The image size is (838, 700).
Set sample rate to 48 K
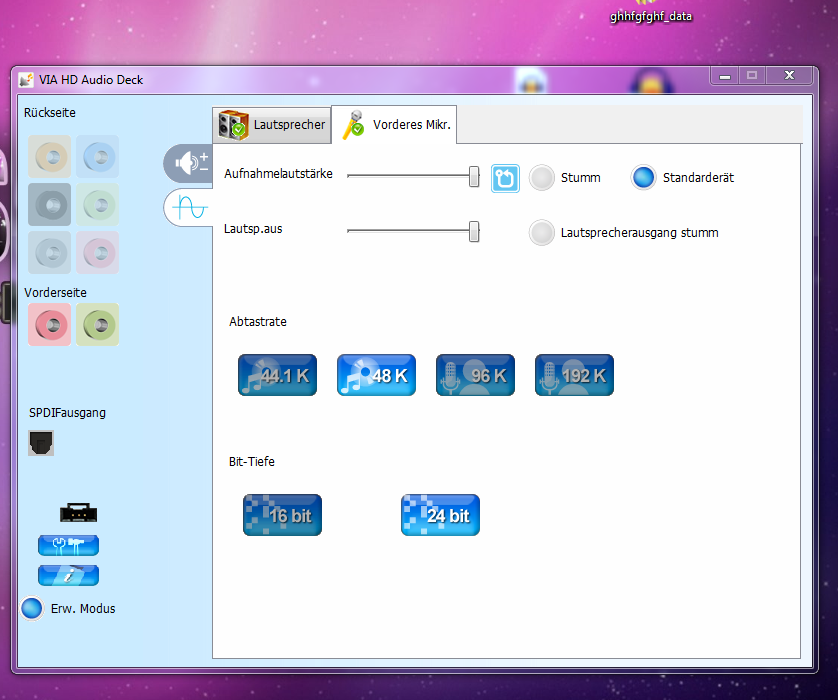tap(376, 375)
